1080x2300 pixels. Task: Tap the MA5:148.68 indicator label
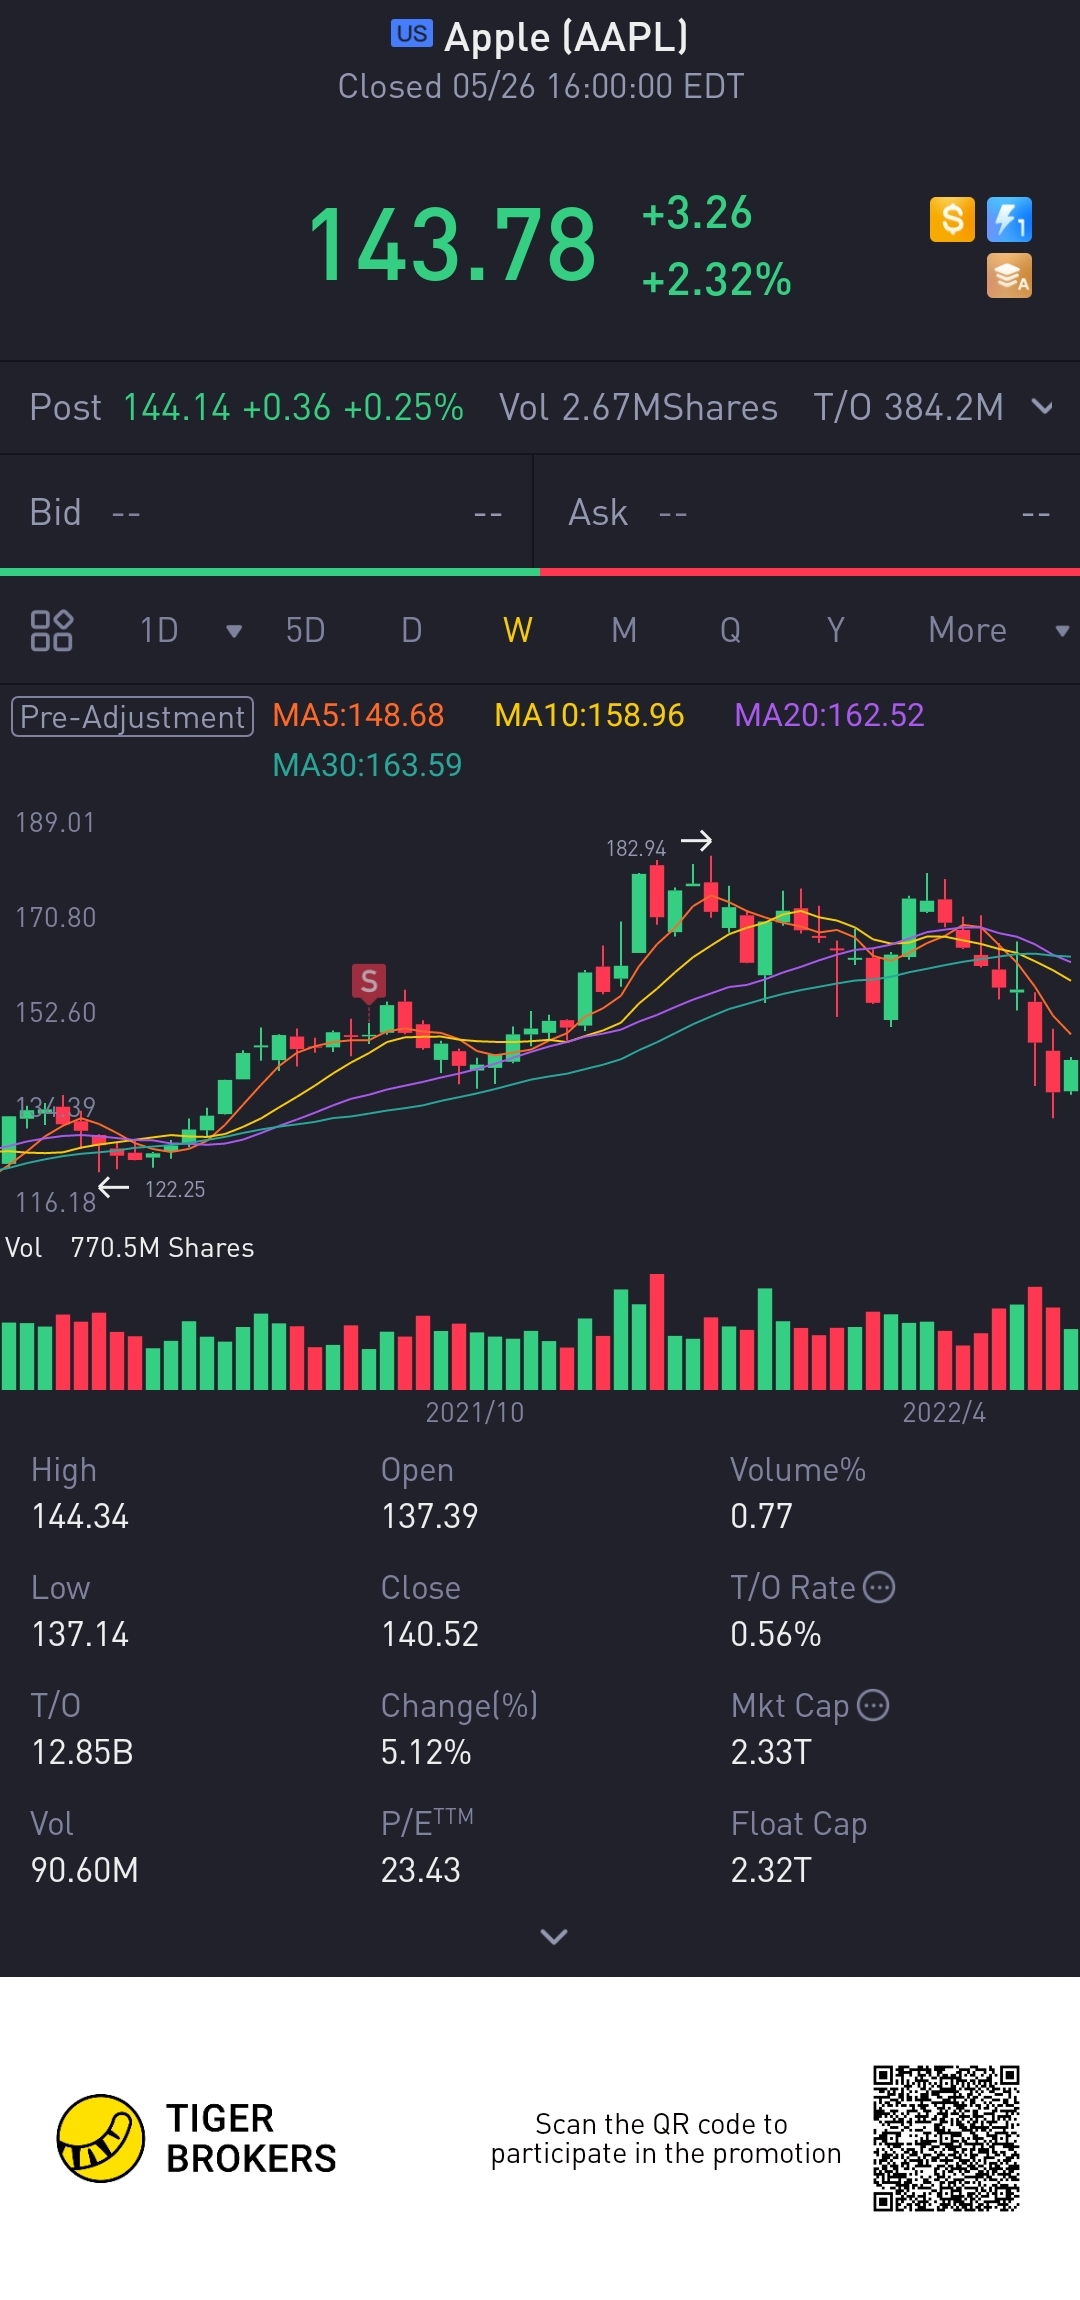coord(358,715)
